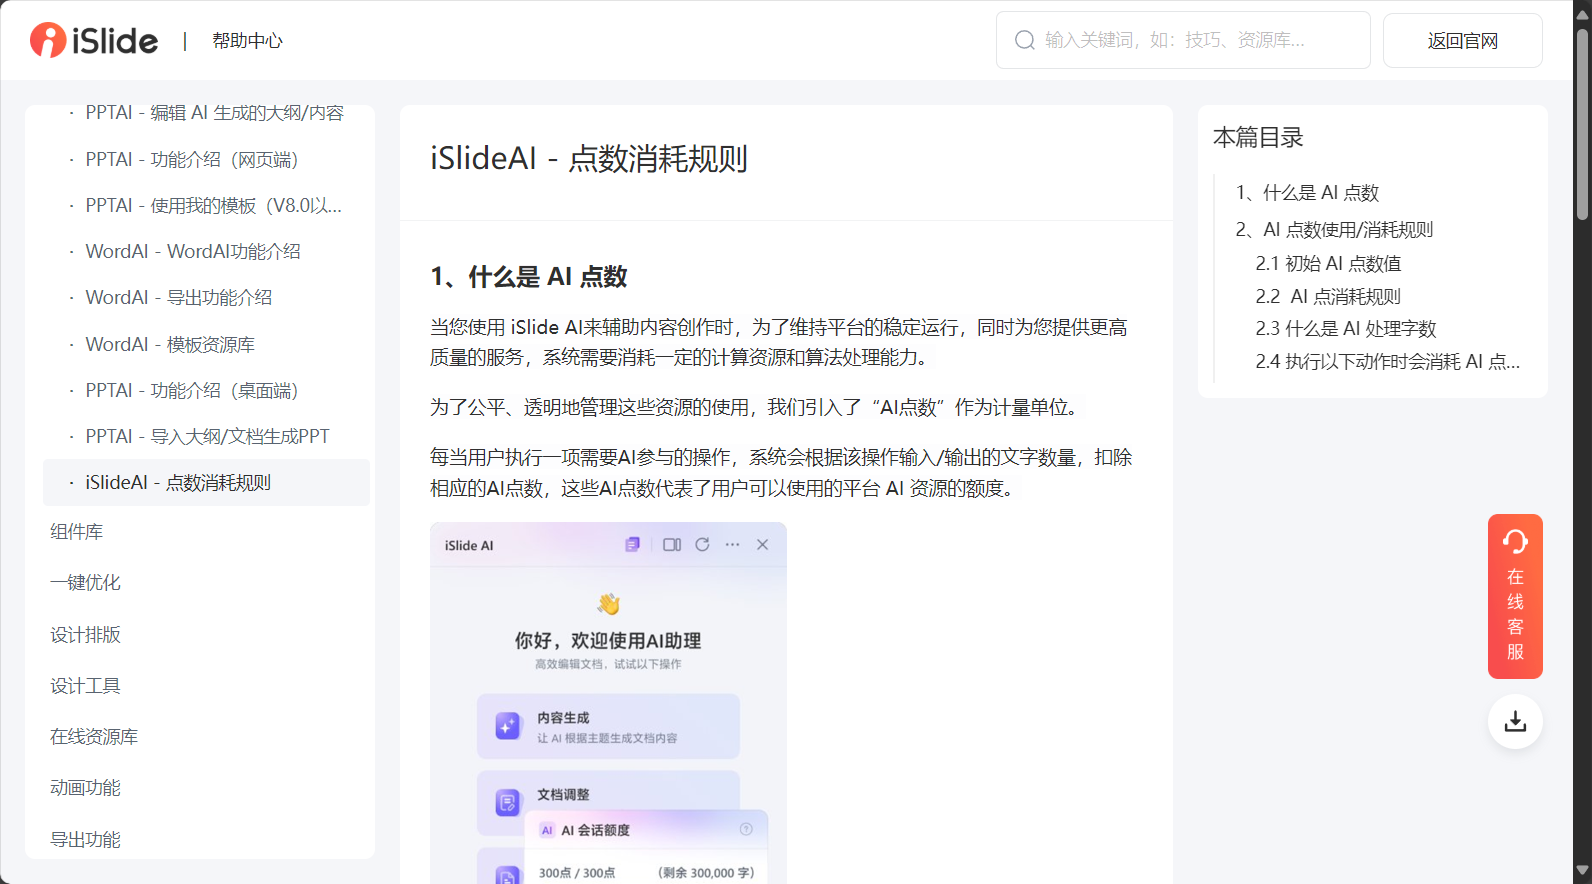Click the refresh icon in iSlide AI panel image

coord(702,545)
